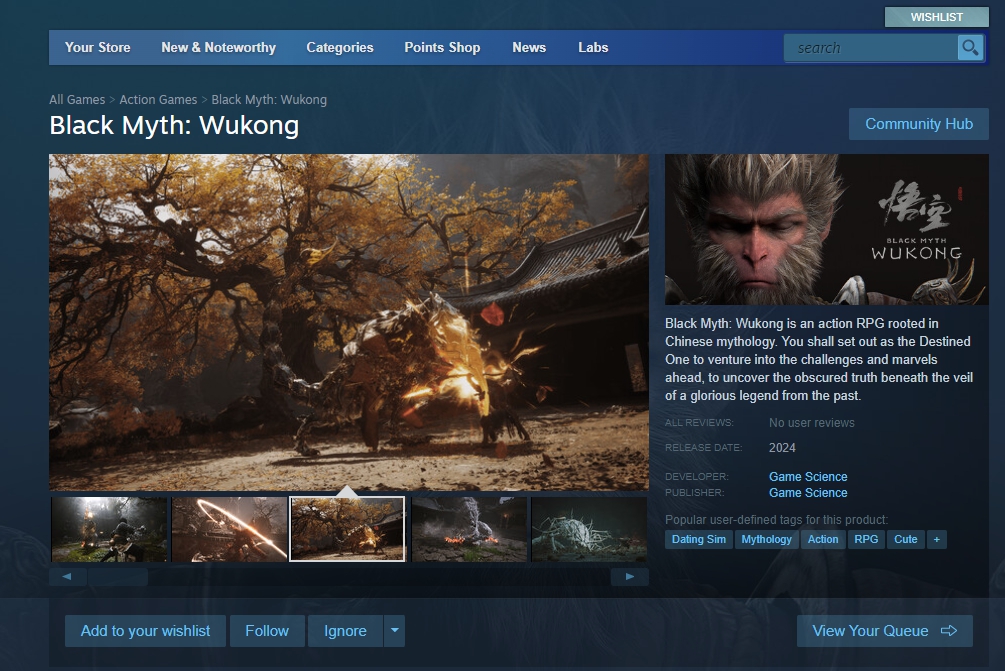Viewport: 1005px width, 671px height.
Task: Type in the store search field
Action: click(x=870, y=48)
